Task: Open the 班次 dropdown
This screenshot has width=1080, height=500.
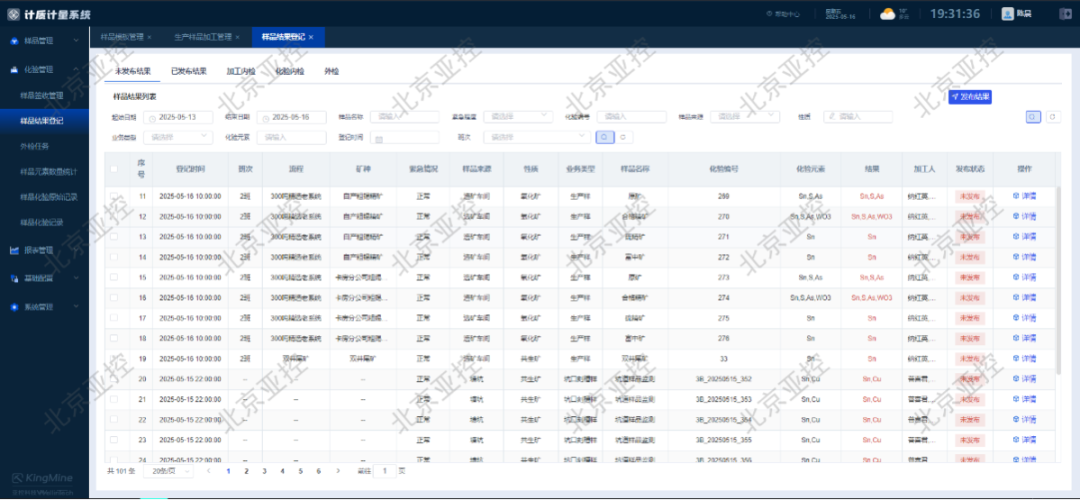Action: [x=537, y=137]
